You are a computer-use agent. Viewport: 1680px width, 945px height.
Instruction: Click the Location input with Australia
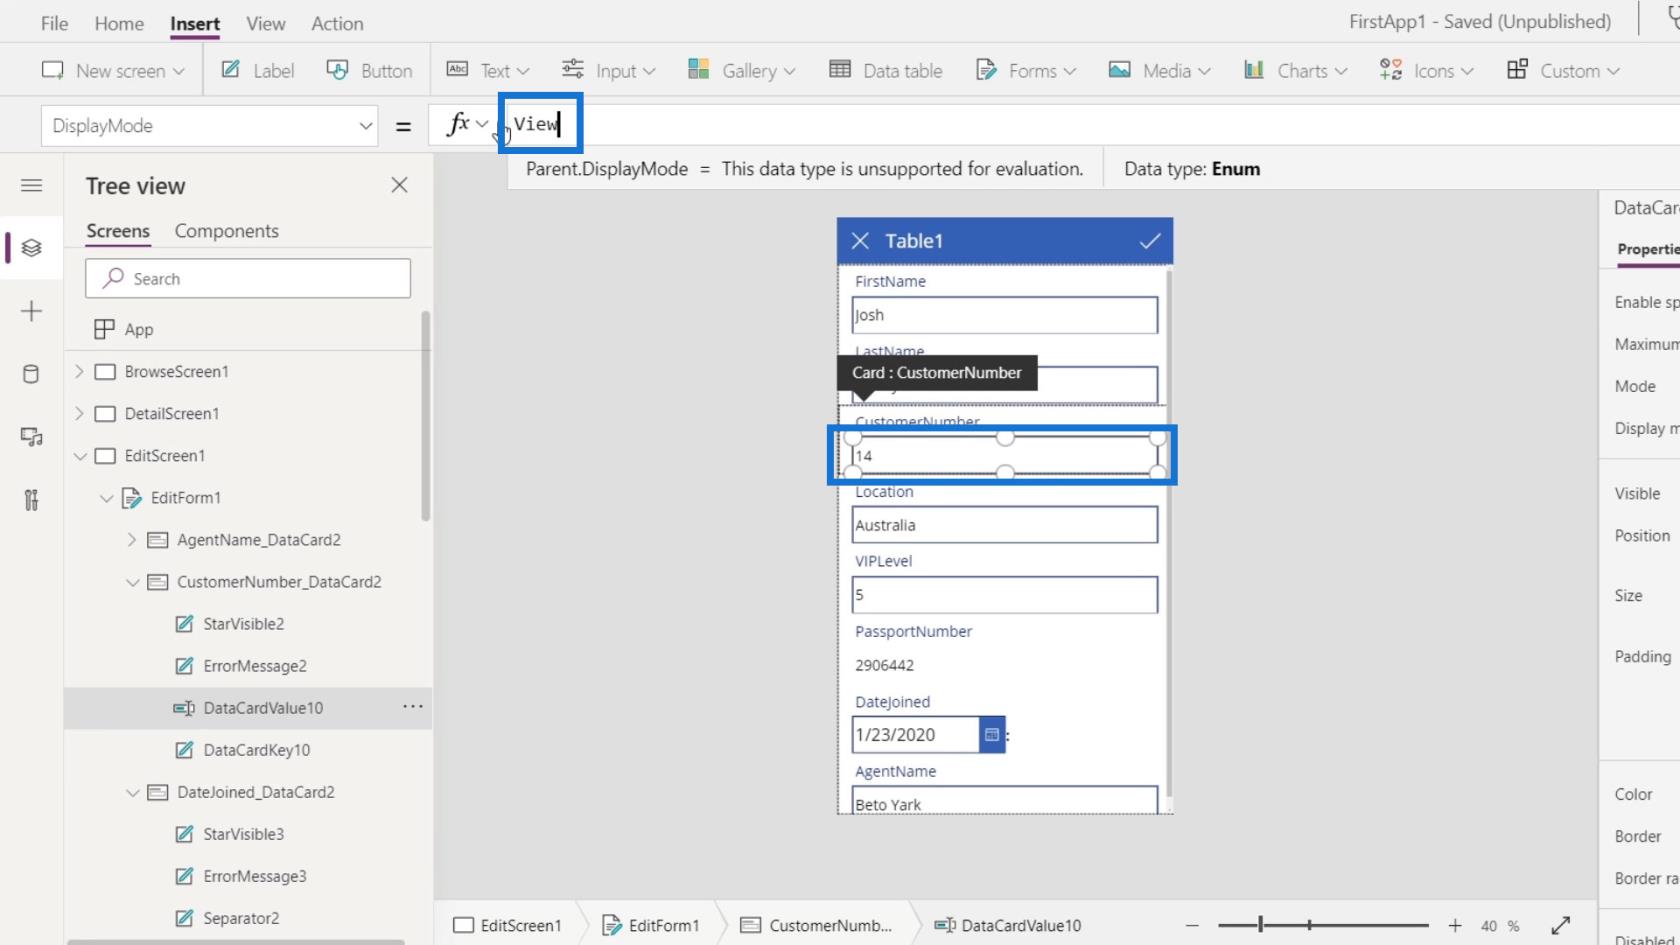pos(1005,525)
